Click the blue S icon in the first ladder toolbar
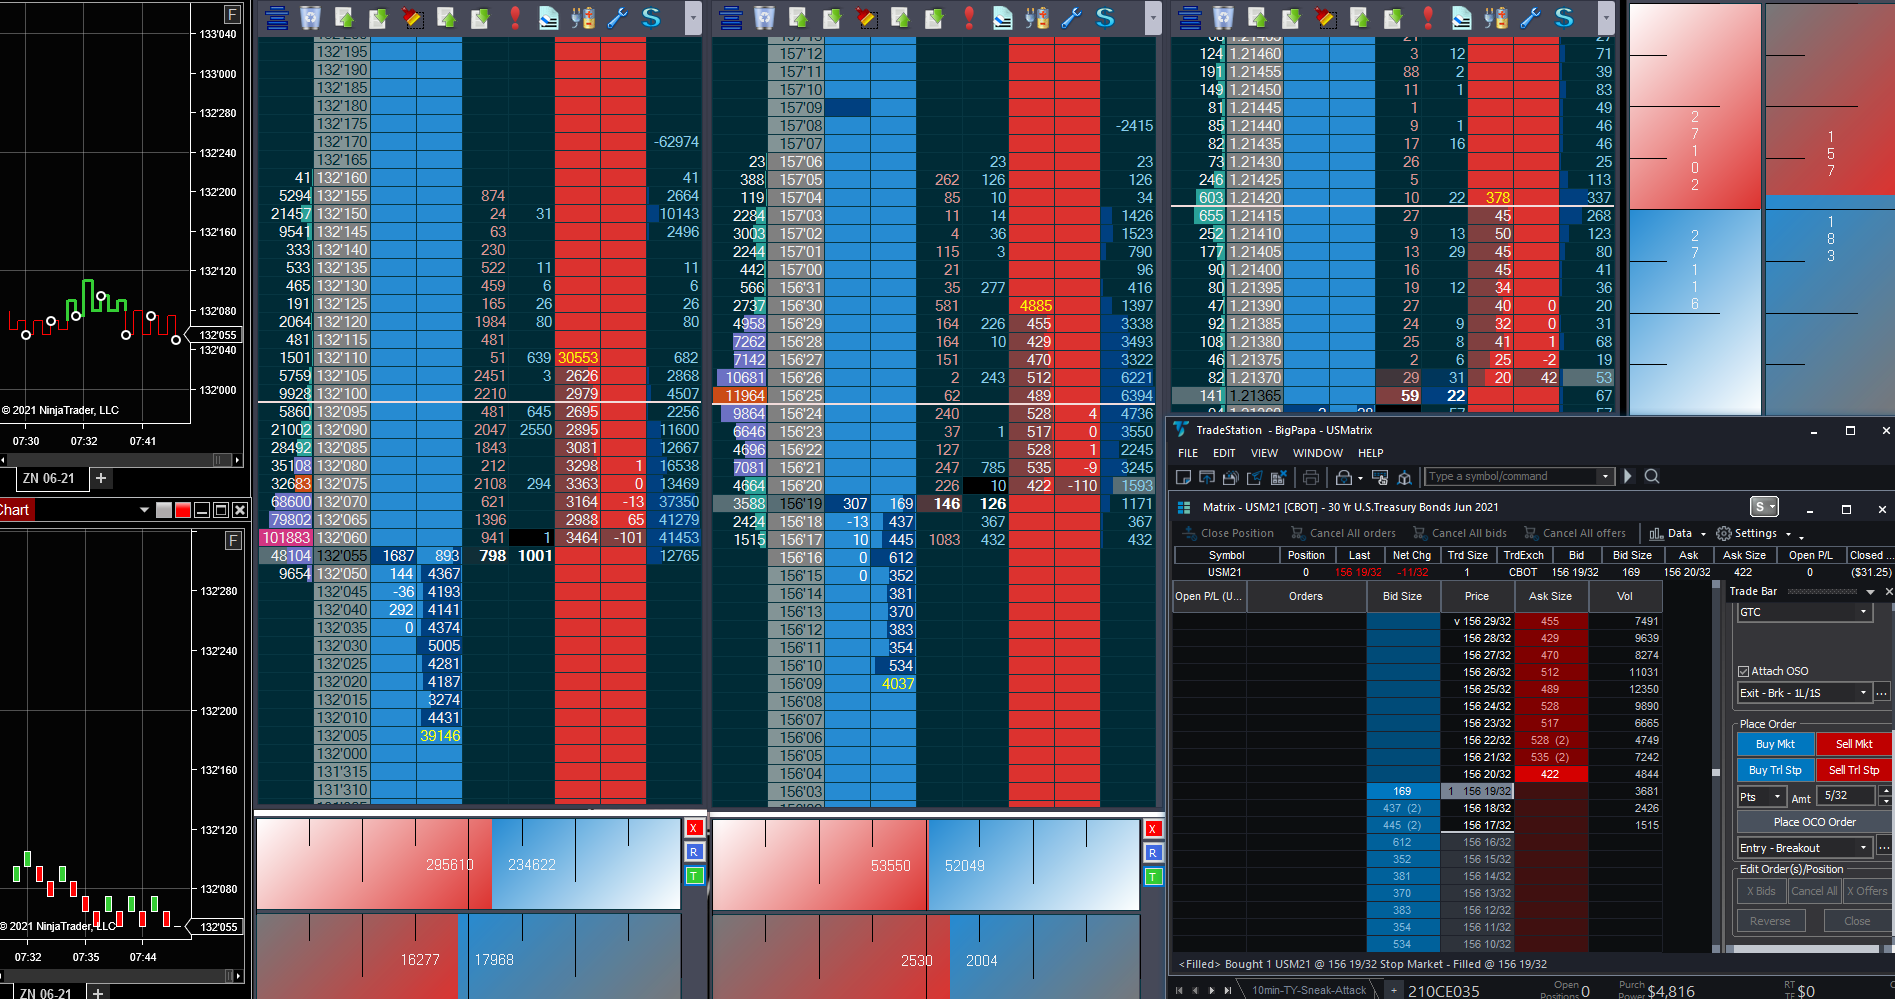The height and width of the screenshot is (999, 1895). [x=651, y=17]
